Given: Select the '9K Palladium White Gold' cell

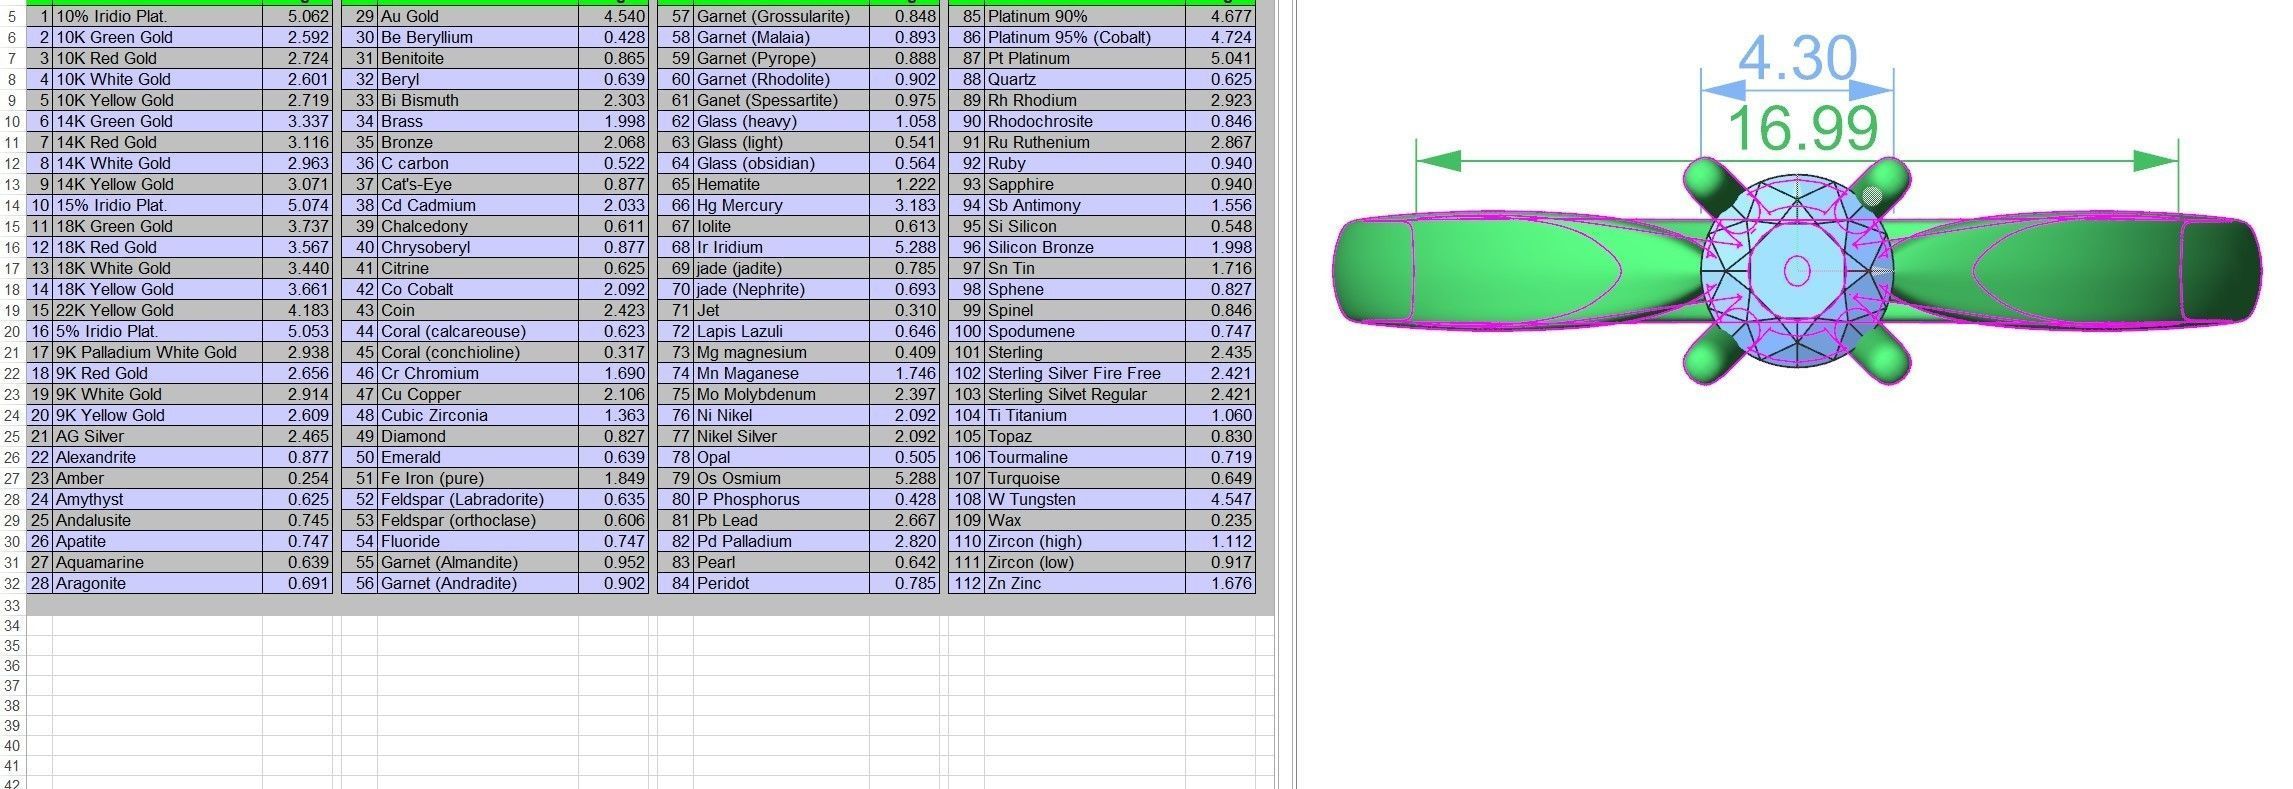Looking at the screenshot, I should 157,352.
